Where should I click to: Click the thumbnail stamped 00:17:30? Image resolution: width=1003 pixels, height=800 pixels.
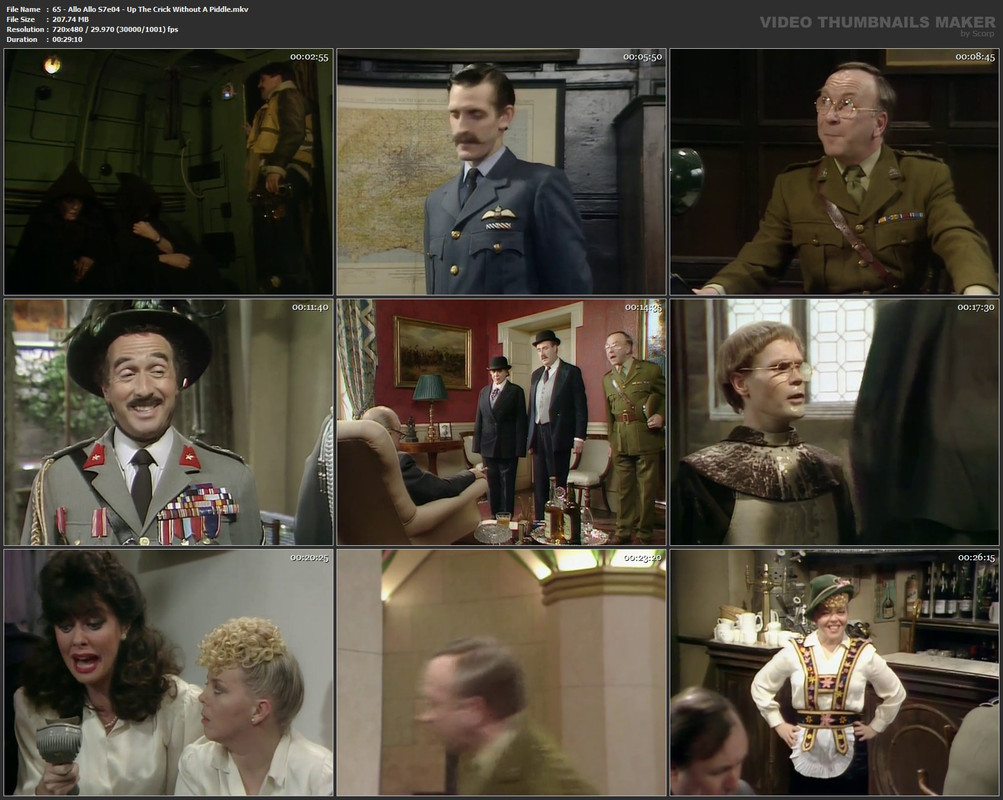834,422
